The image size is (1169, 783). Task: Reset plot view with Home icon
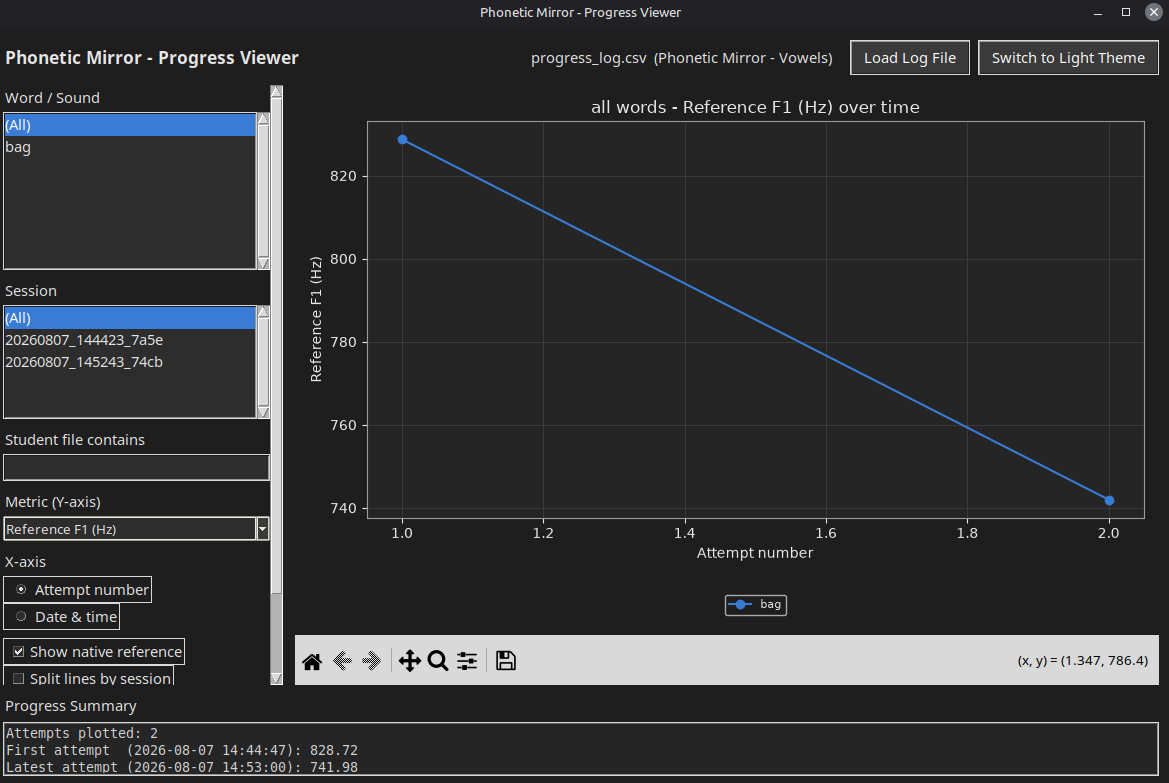pyautogui.click(x=312, y=661)
